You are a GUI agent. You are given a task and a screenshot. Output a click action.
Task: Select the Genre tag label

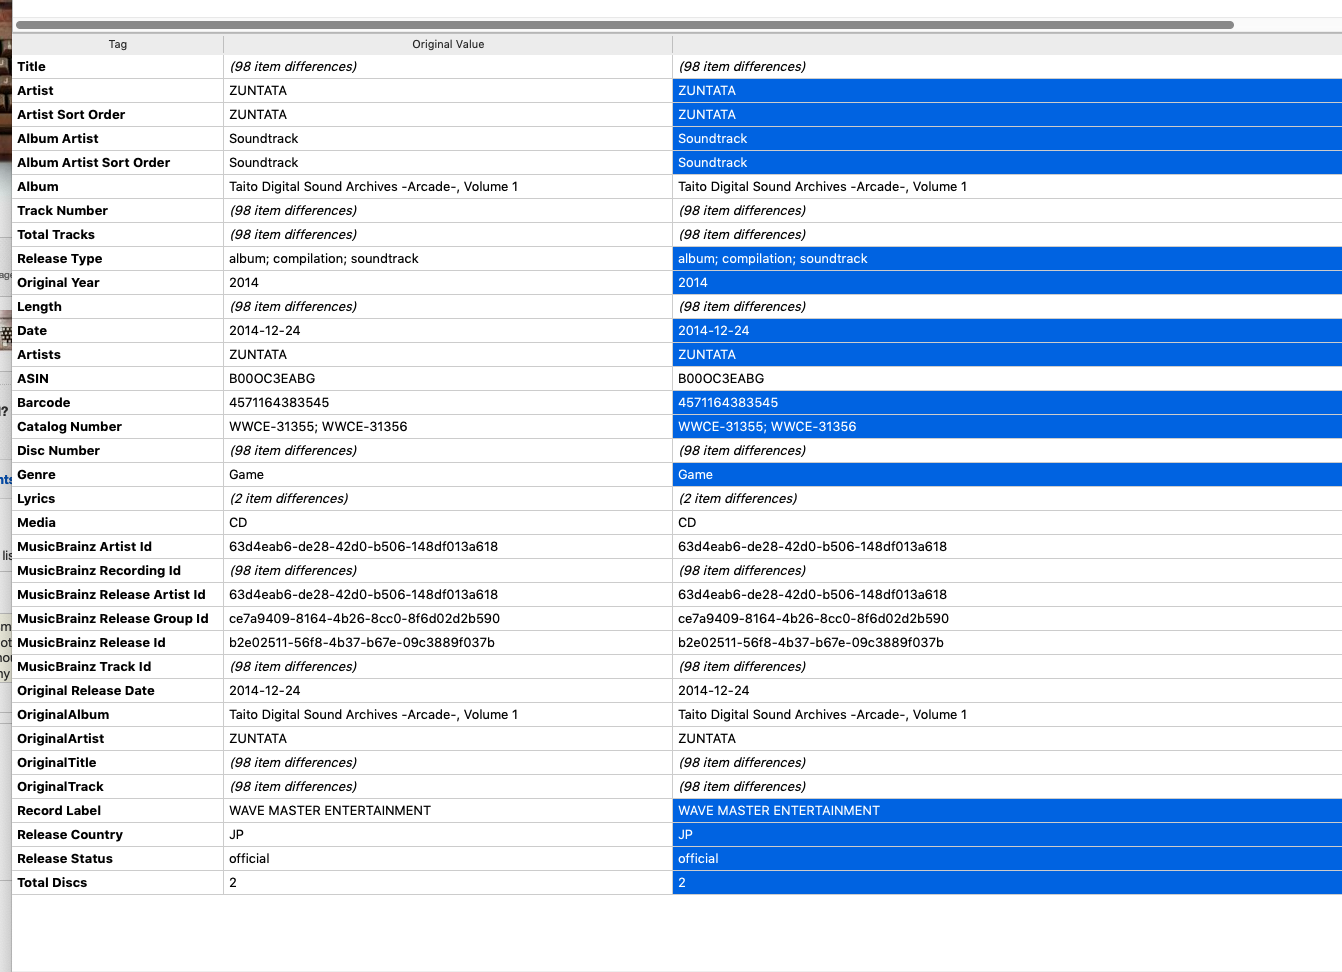coord(36,475)
